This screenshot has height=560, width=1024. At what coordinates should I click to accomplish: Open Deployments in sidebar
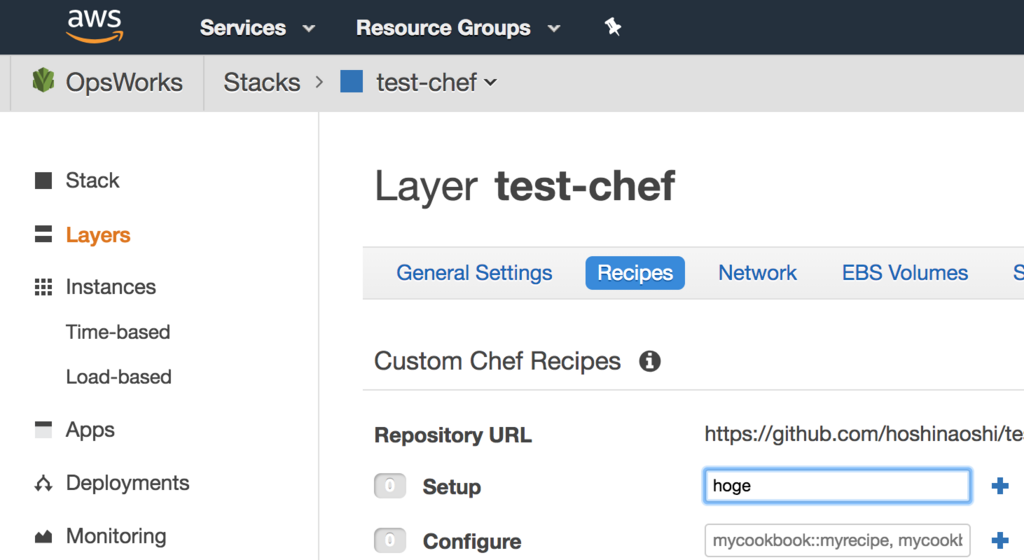pos(127,484)
